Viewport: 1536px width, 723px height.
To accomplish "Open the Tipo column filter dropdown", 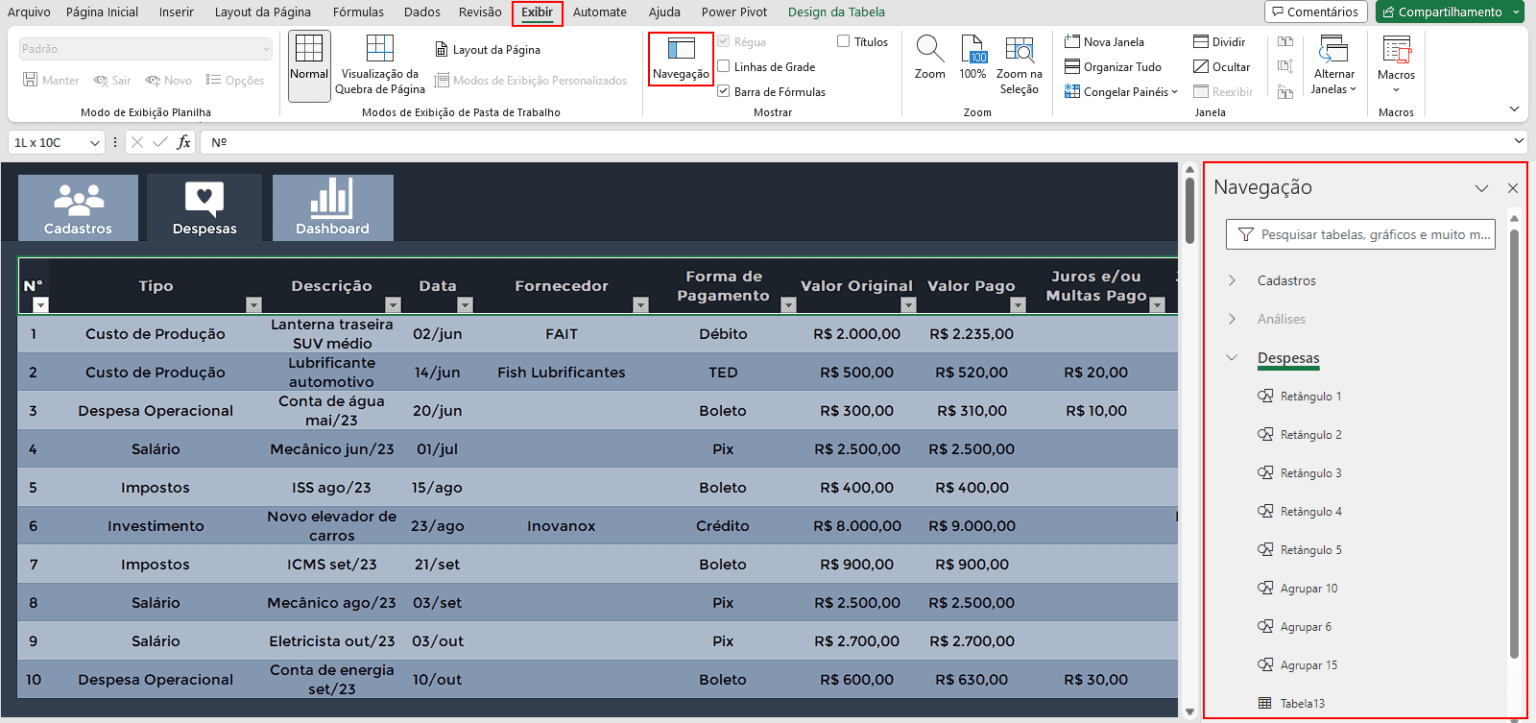I will [x=253, y=305].
